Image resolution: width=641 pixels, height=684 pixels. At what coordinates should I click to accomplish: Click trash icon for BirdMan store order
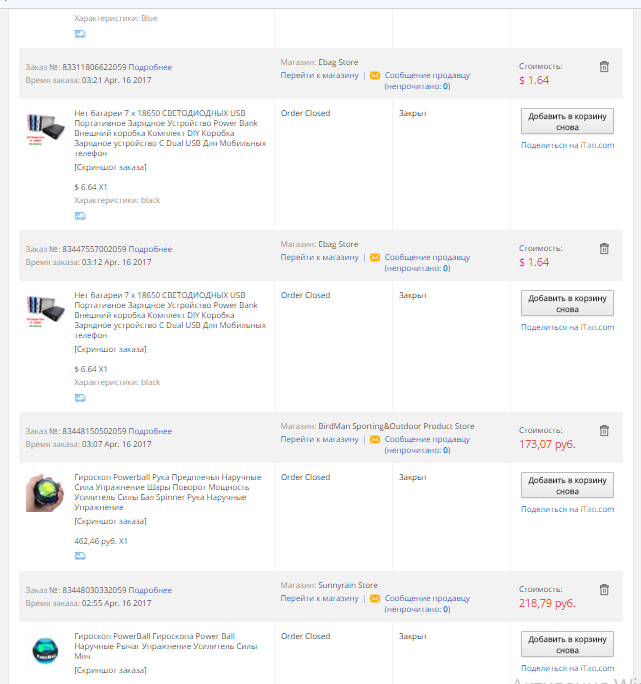click(x=604, y=431)
